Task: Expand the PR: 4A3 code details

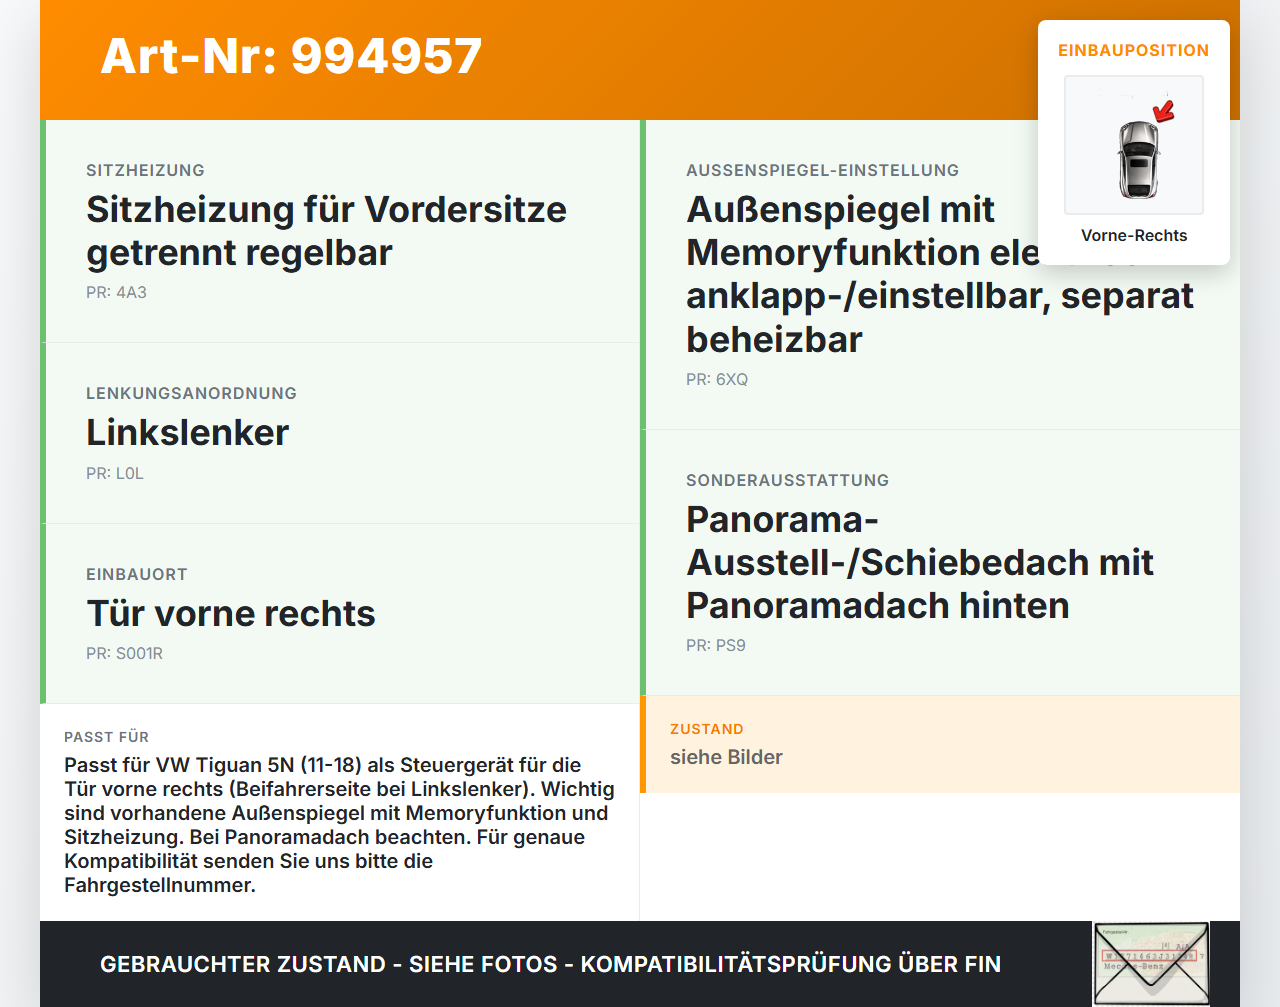Action: [116, 293]
